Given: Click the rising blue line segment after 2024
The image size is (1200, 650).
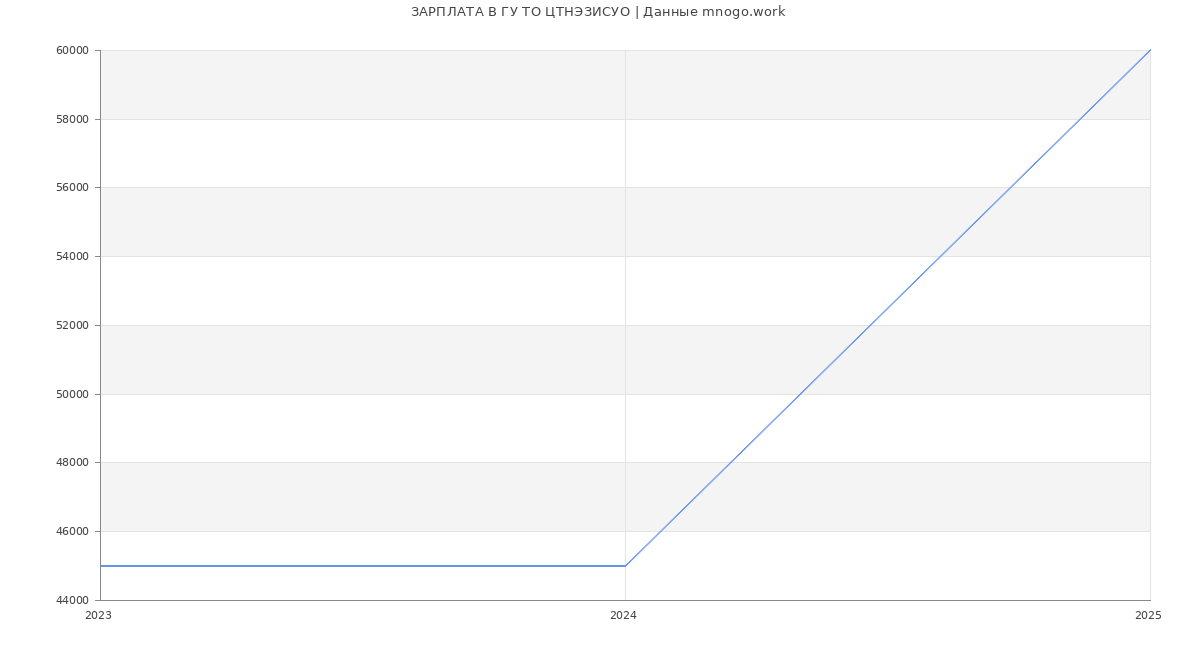Looking at the screenshot, I should (887, 308).
